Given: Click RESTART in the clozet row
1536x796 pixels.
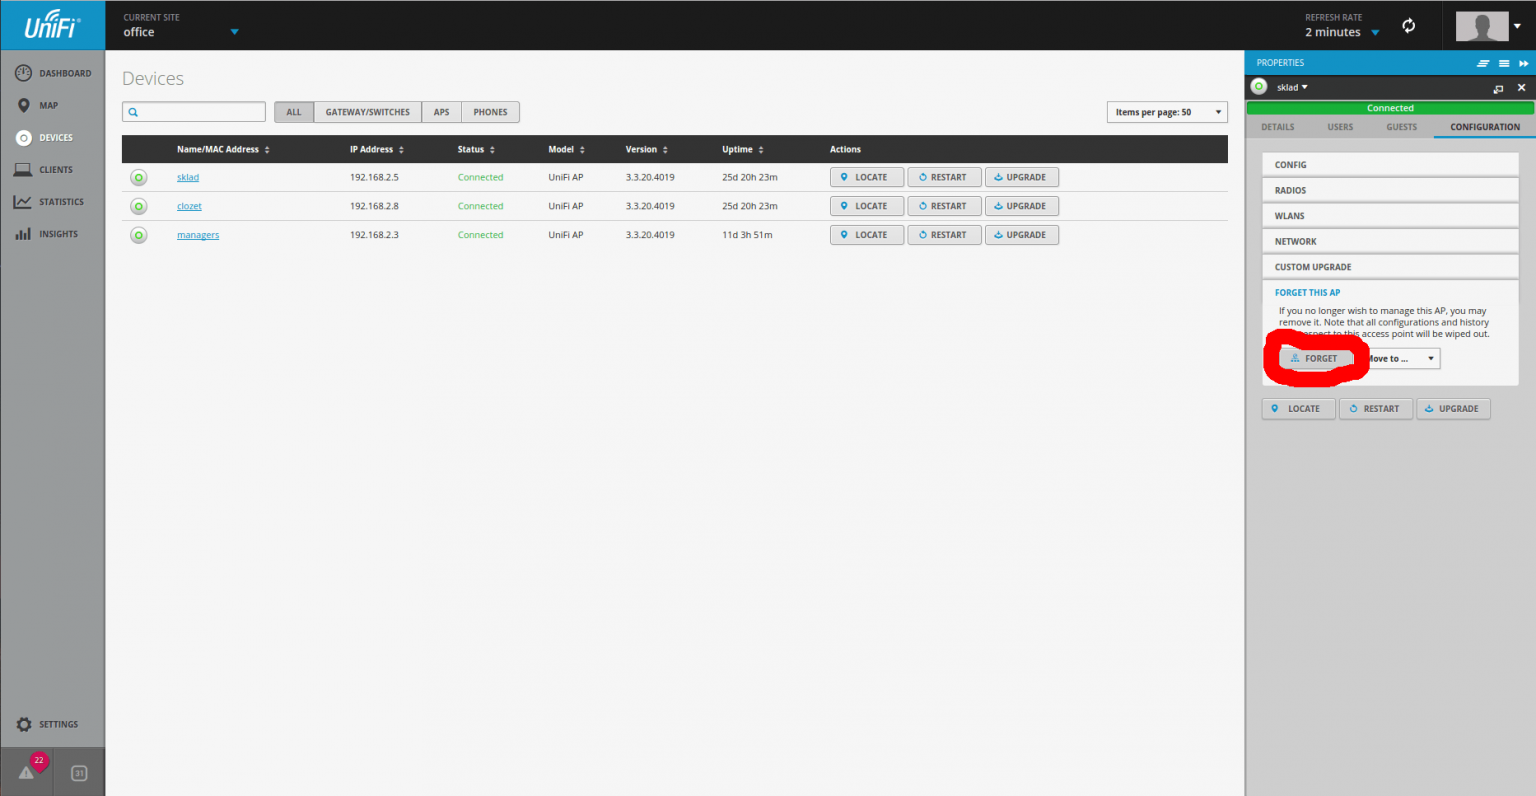Looking at the screenshot, I should point(944,206).
